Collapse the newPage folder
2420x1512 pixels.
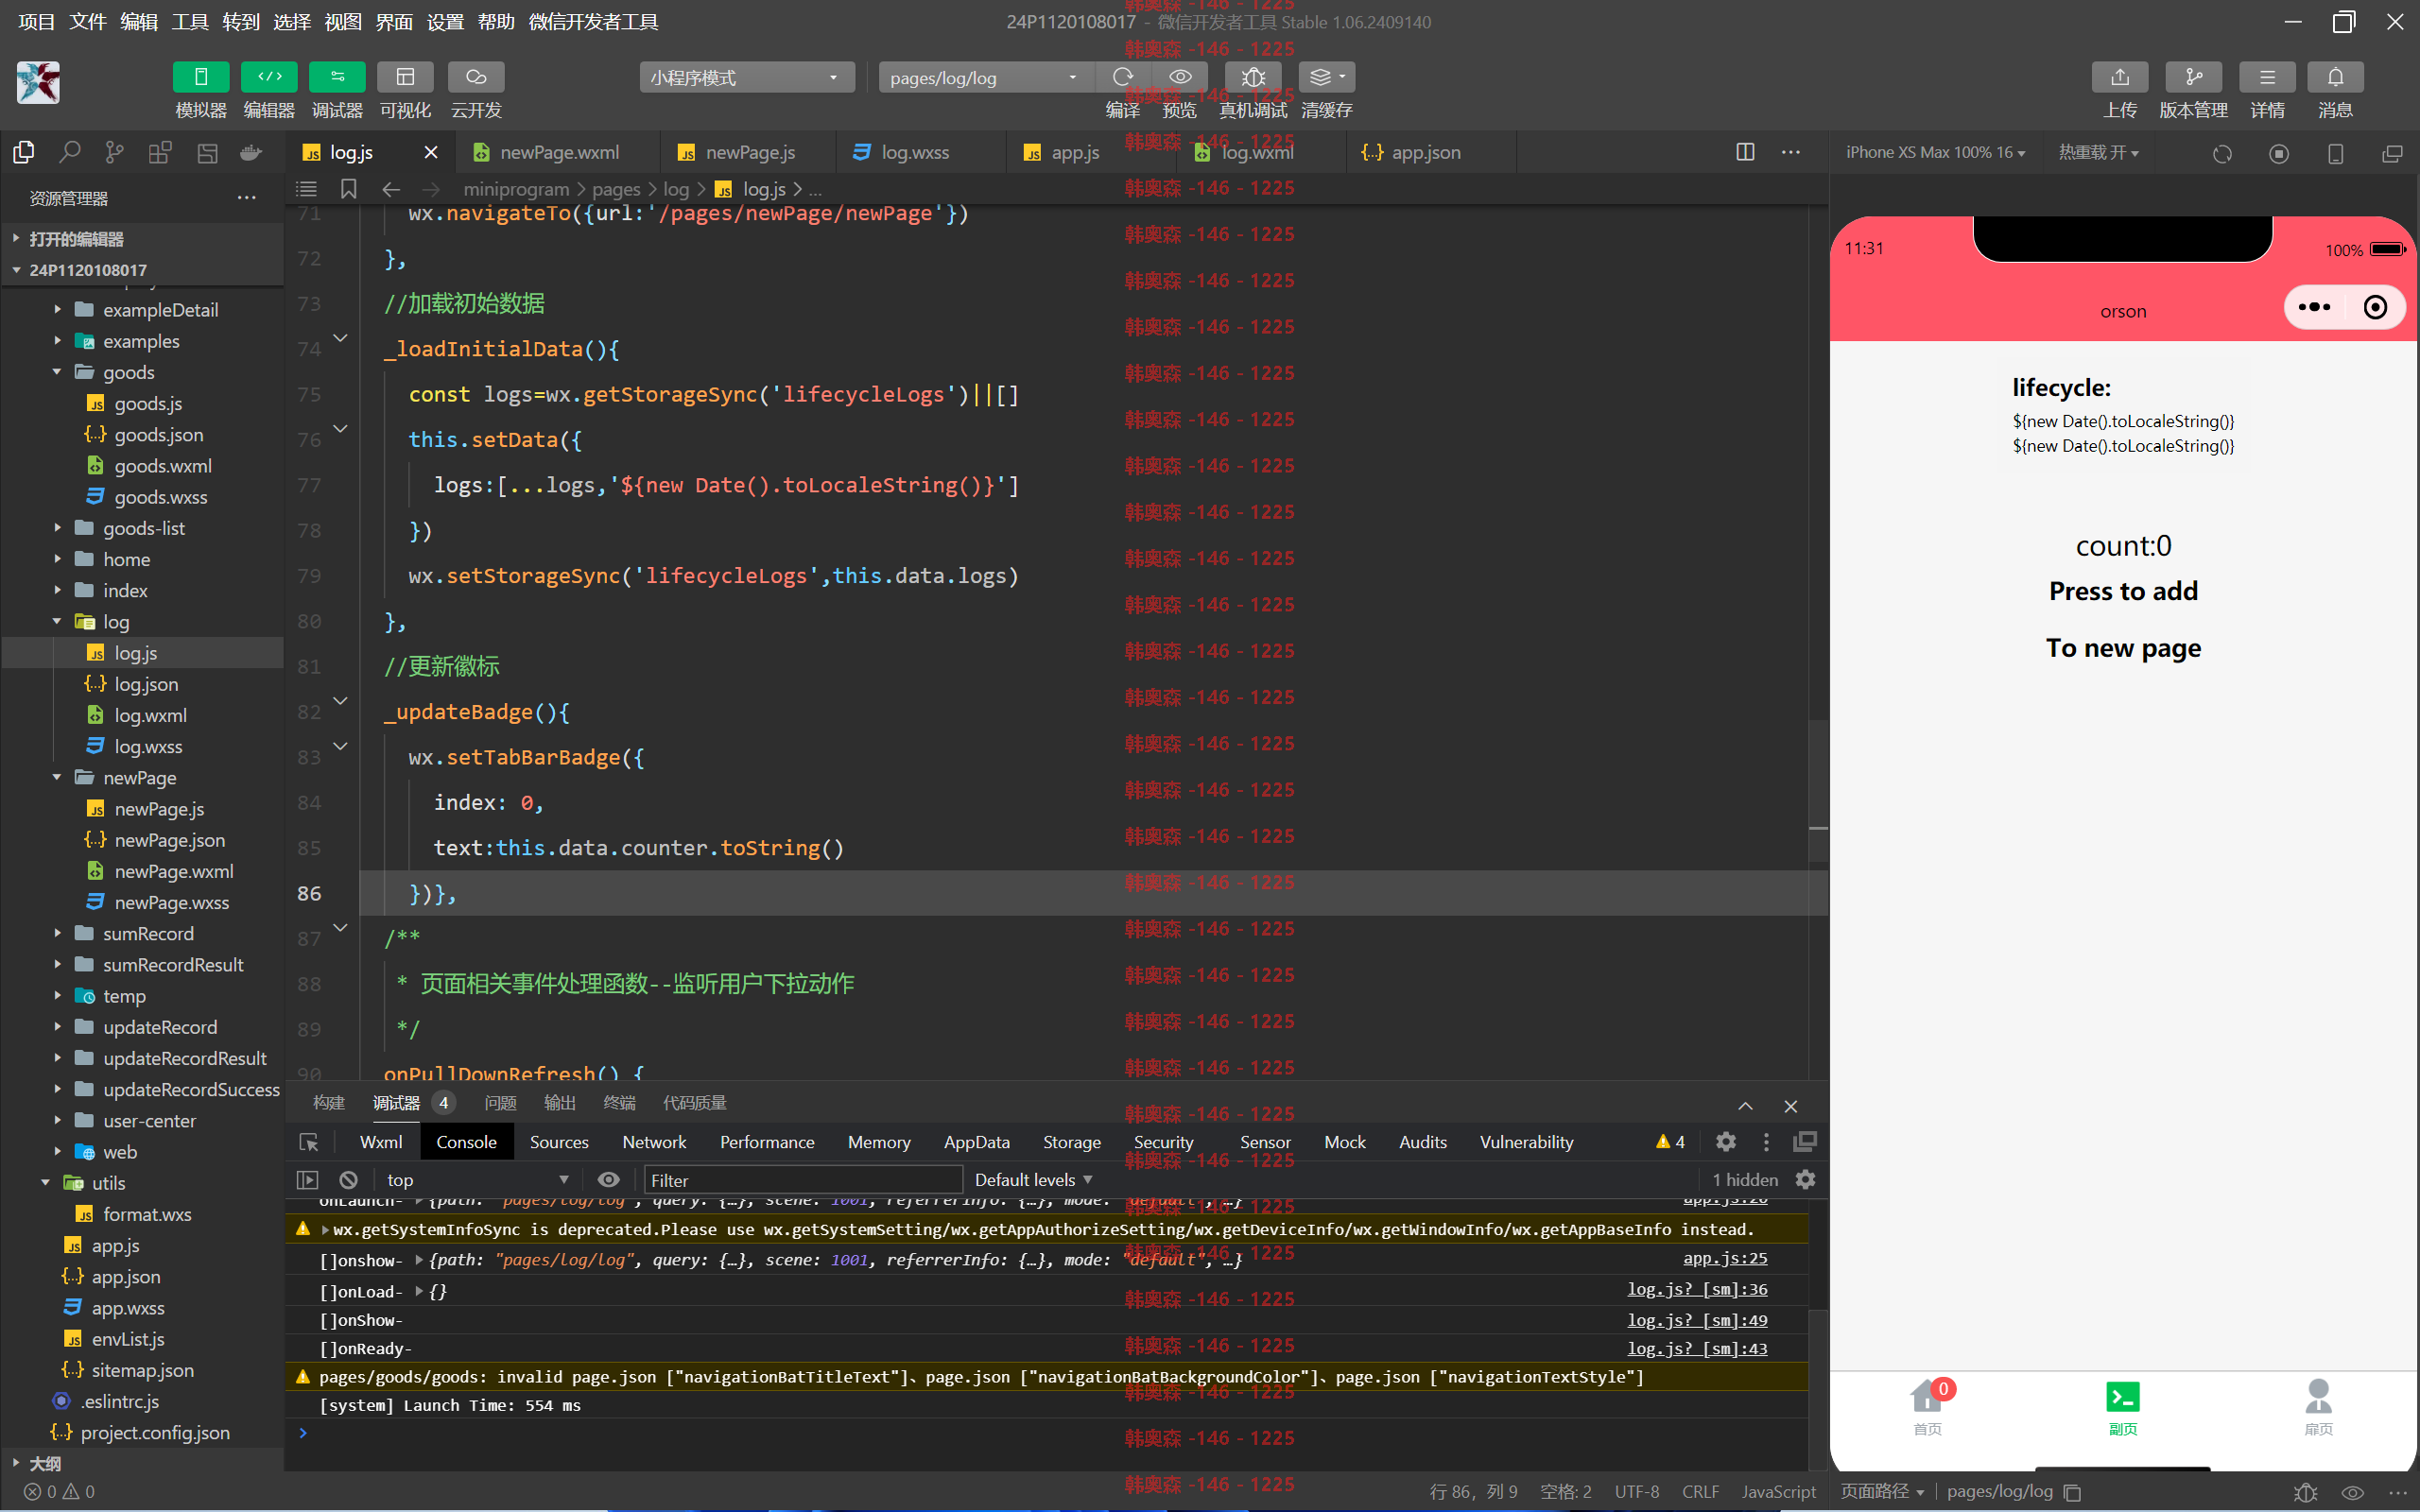coord(57,778)
